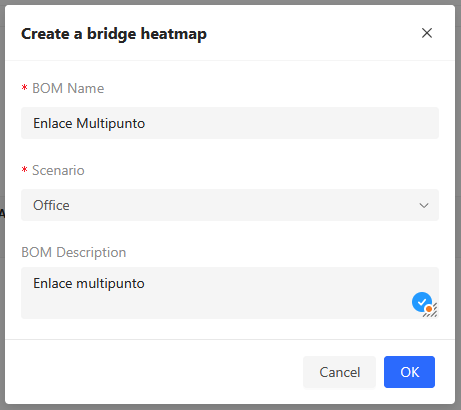Place cursor on Enlace Multipunto name text
Image resolution: width=461 pixels, height=410 pixels.
(x=89, y=124)
